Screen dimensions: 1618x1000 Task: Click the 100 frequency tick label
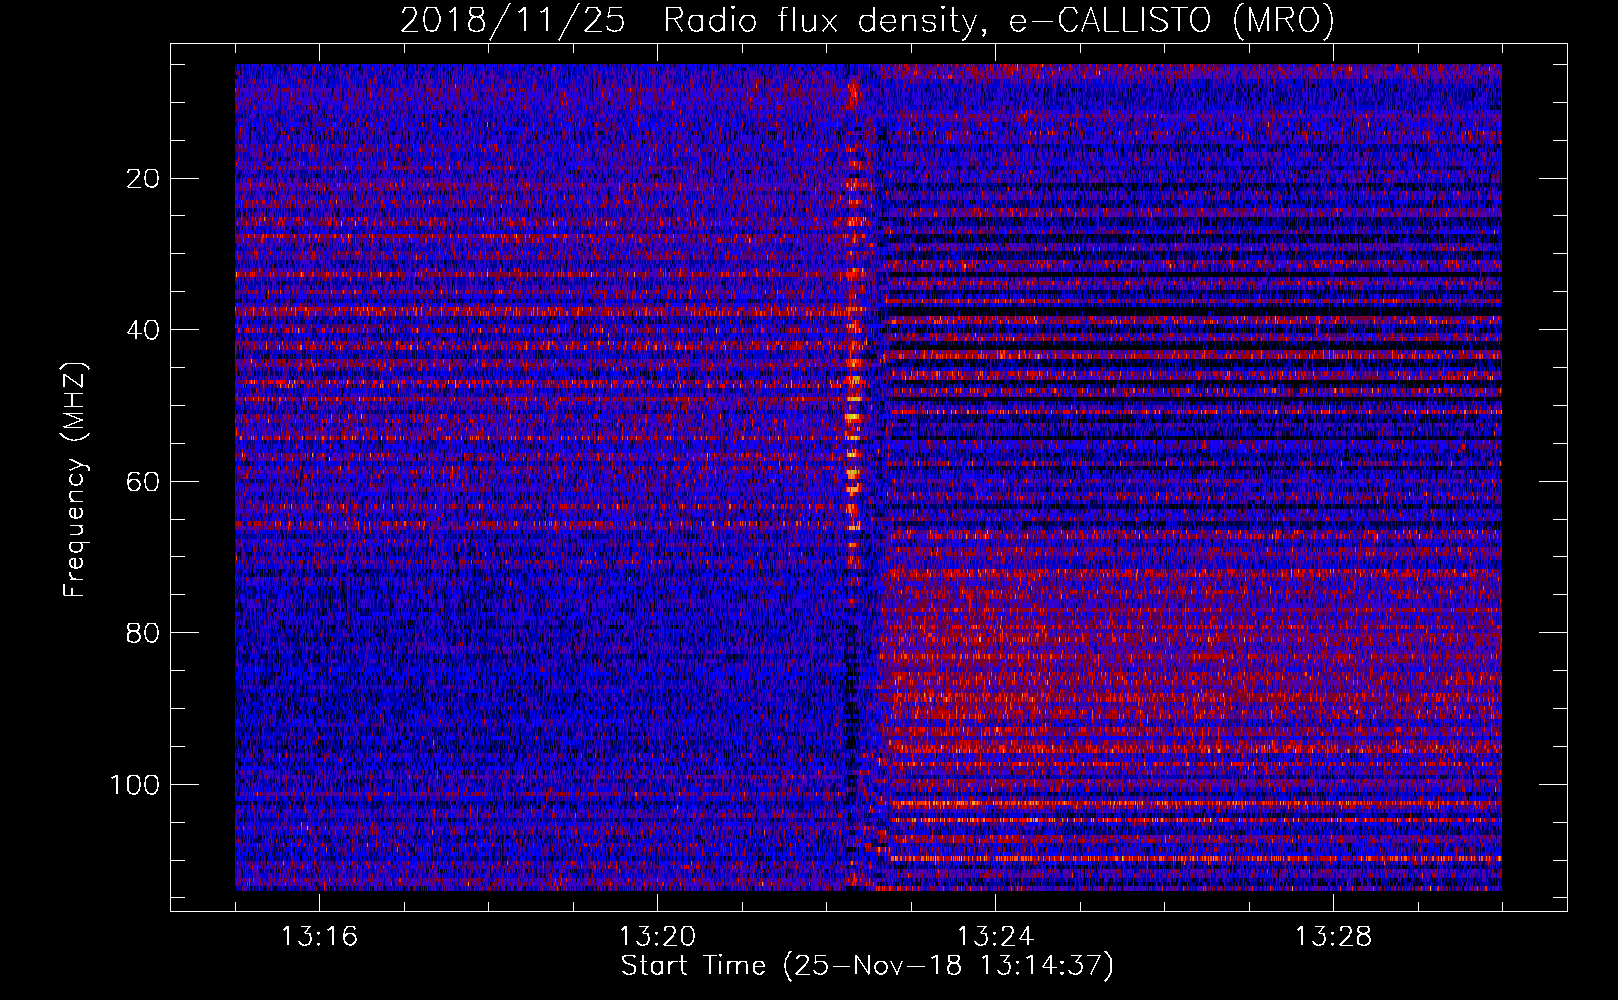(x=135, y=785)
